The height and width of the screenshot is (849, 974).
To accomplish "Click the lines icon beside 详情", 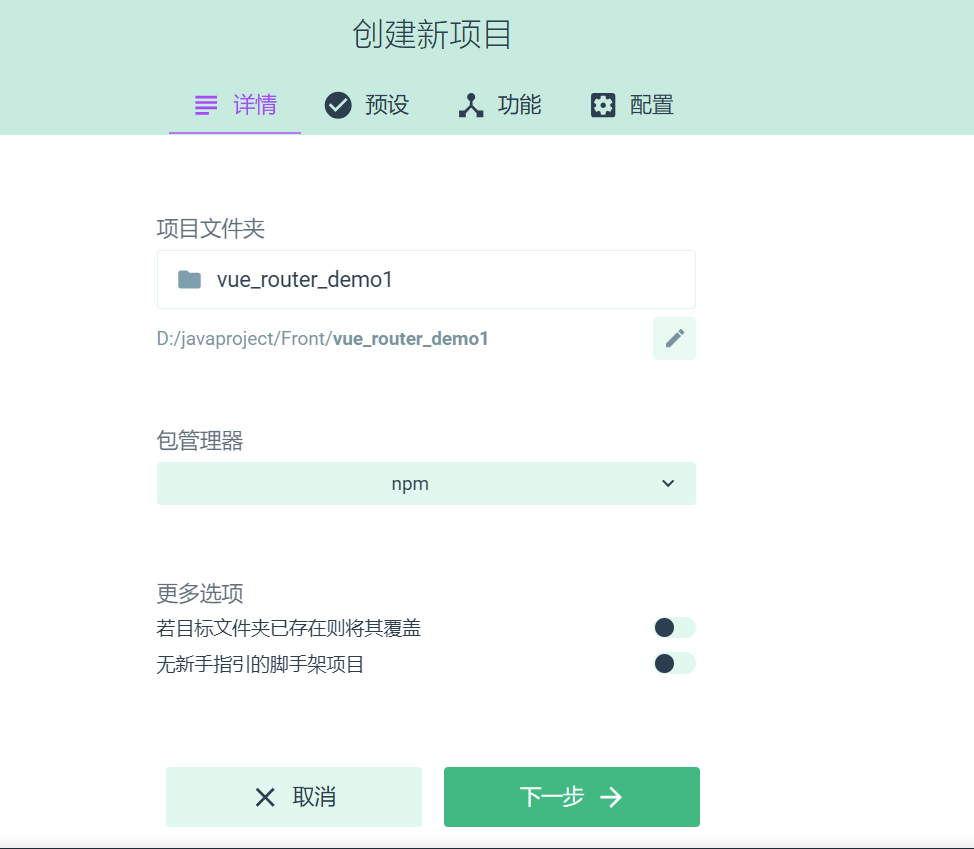I will pyautogui.click(x=206, y=105).
